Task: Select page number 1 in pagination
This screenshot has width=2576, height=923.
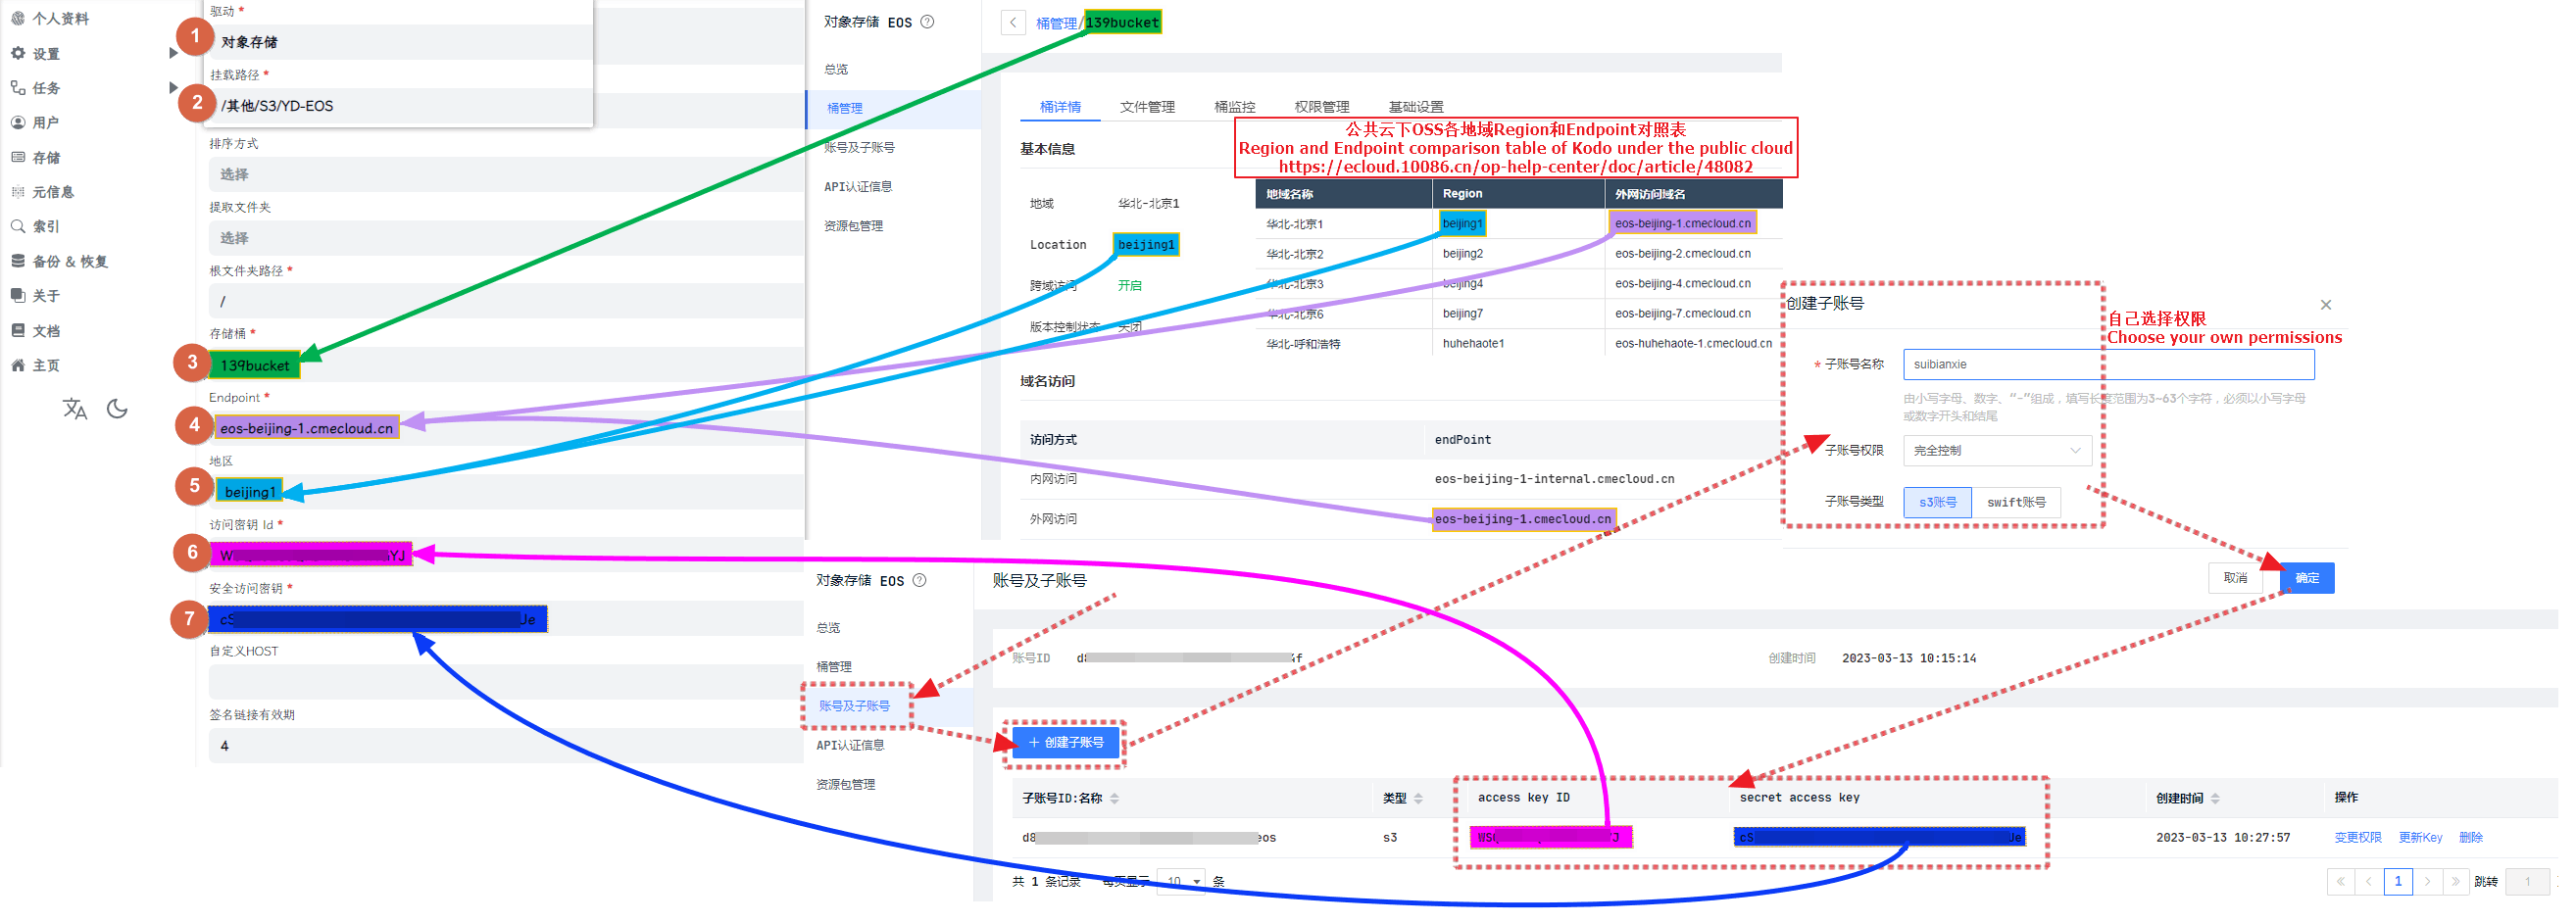Action: 2398,882
